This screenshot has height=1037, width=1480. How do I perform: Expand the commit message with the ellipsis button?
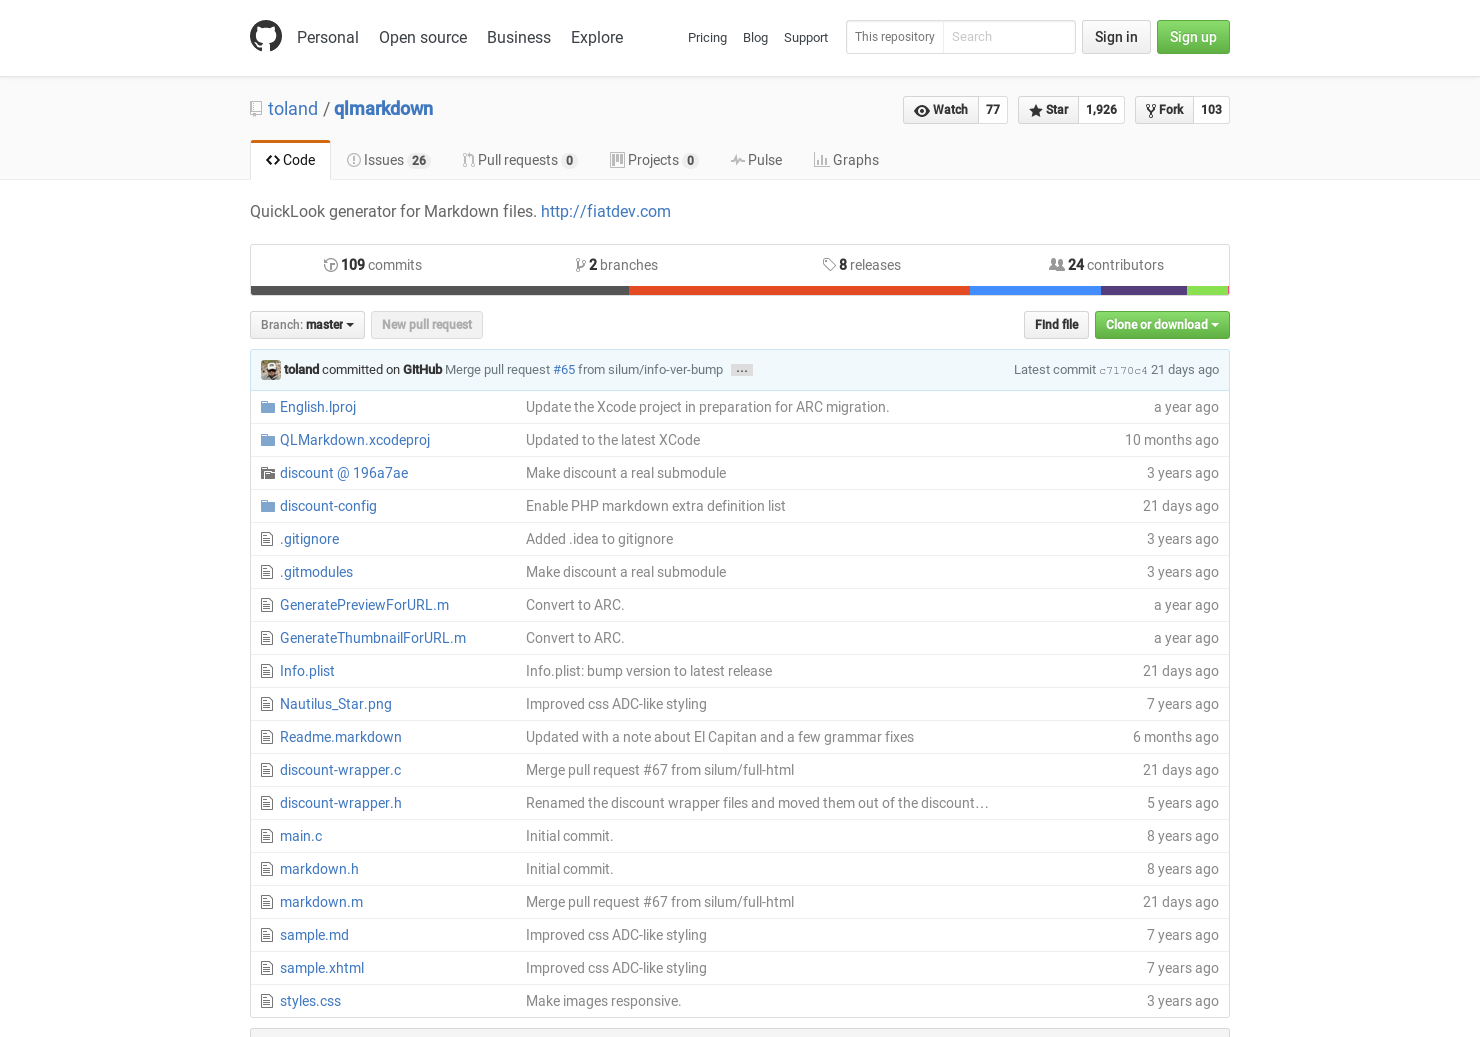click(x=741, y=369)
